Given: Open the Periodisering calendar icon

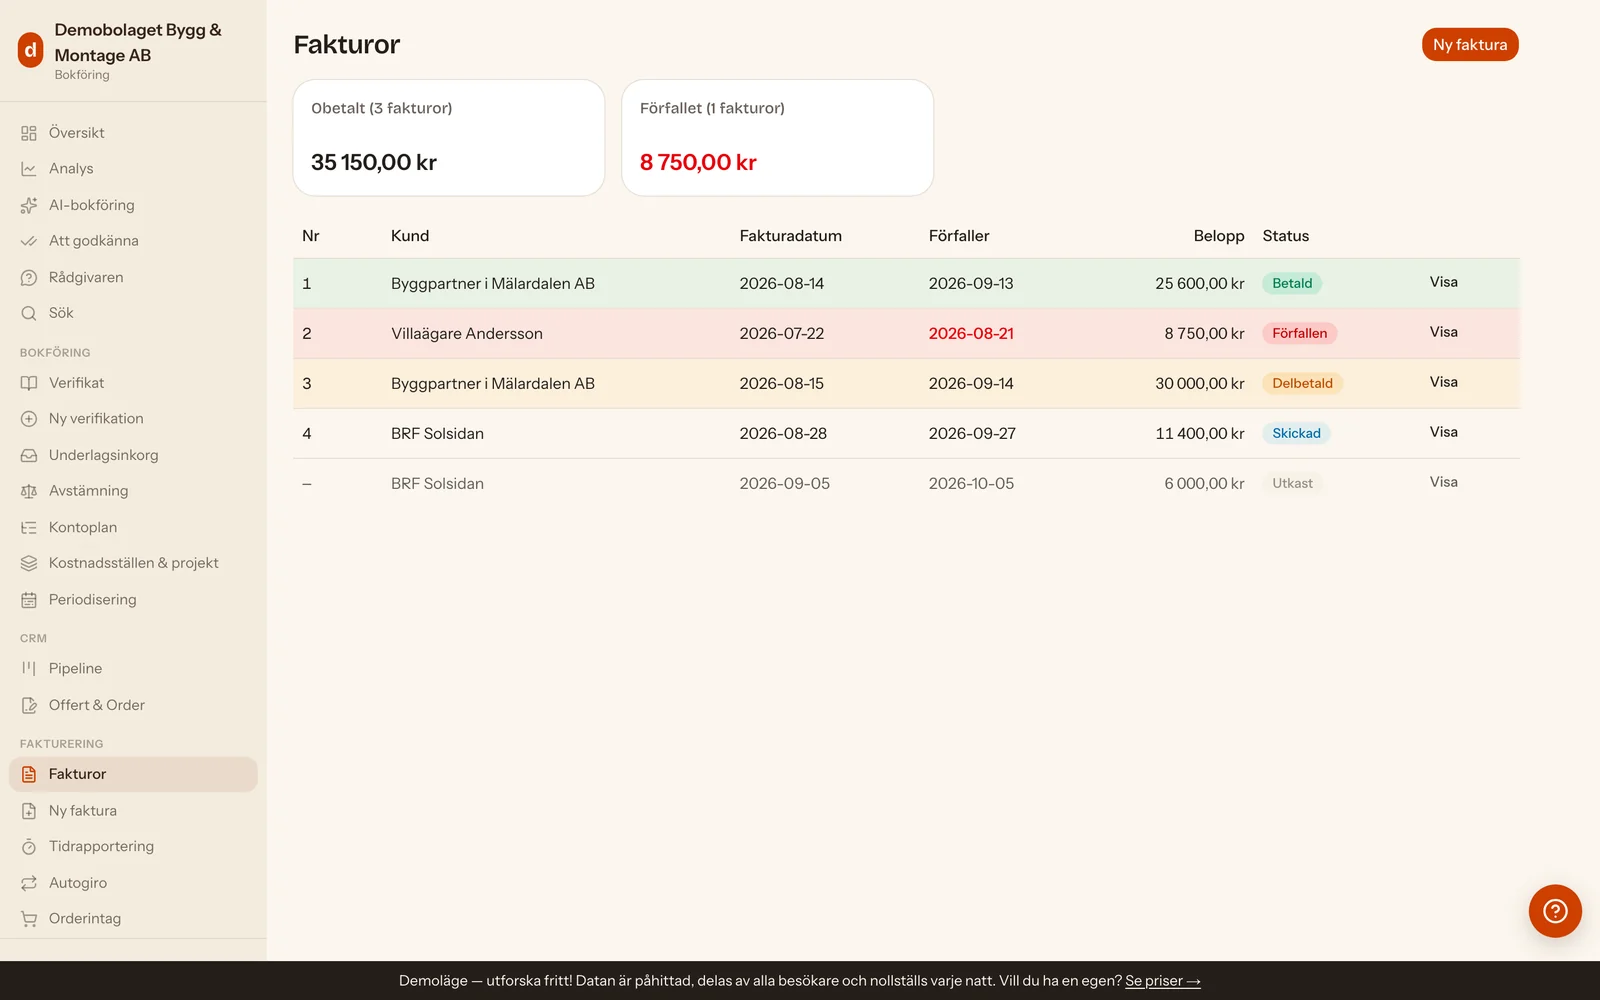Looking at the screenshot, I should coord(29,600).
